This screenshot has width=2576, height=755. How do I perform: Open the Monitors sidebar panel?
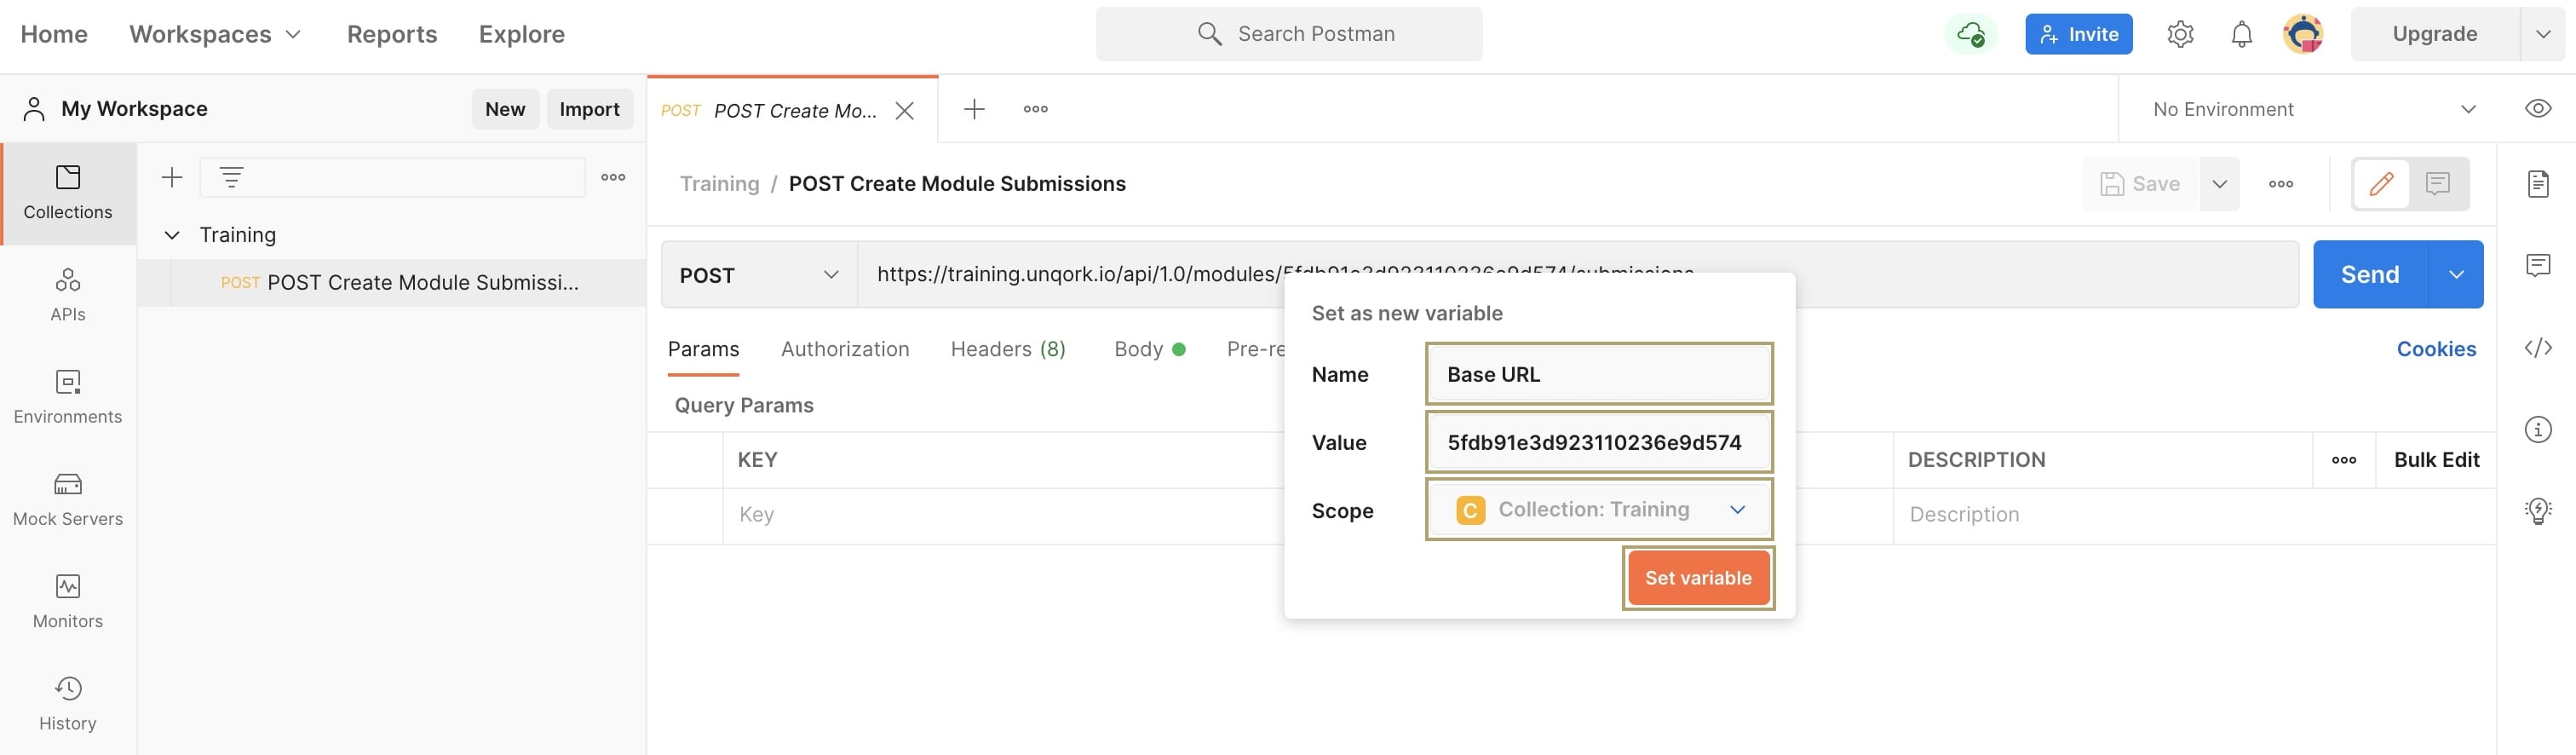(68, 602)
